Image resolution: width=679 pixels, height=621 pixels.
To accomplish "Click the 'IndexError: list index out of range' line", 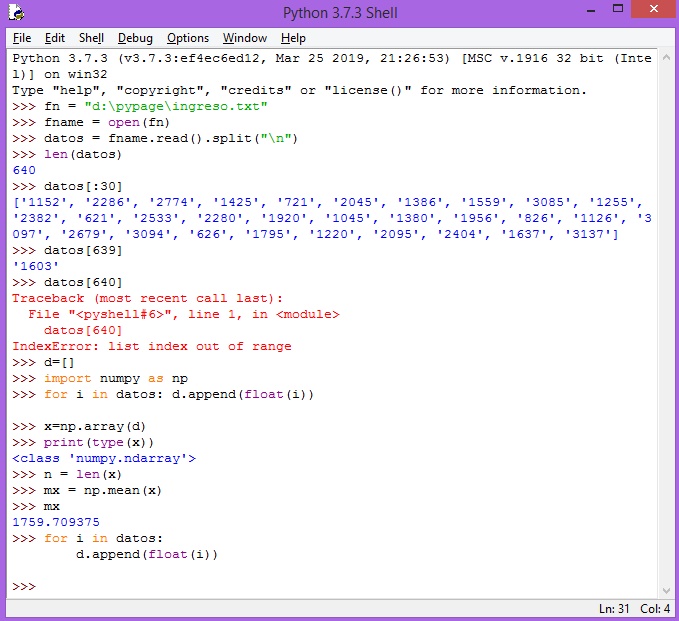I will [x=152, y=346].
